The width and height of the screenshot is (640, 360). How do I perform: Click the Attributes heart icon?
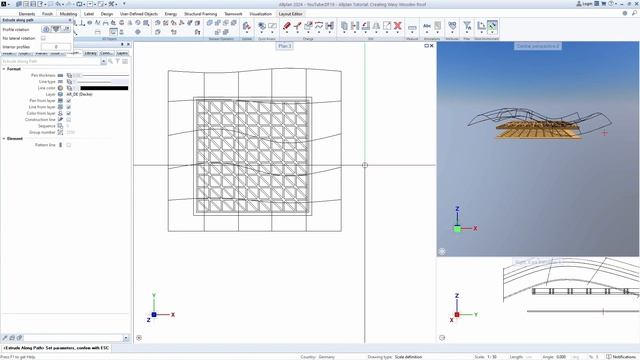coord(452,26)
